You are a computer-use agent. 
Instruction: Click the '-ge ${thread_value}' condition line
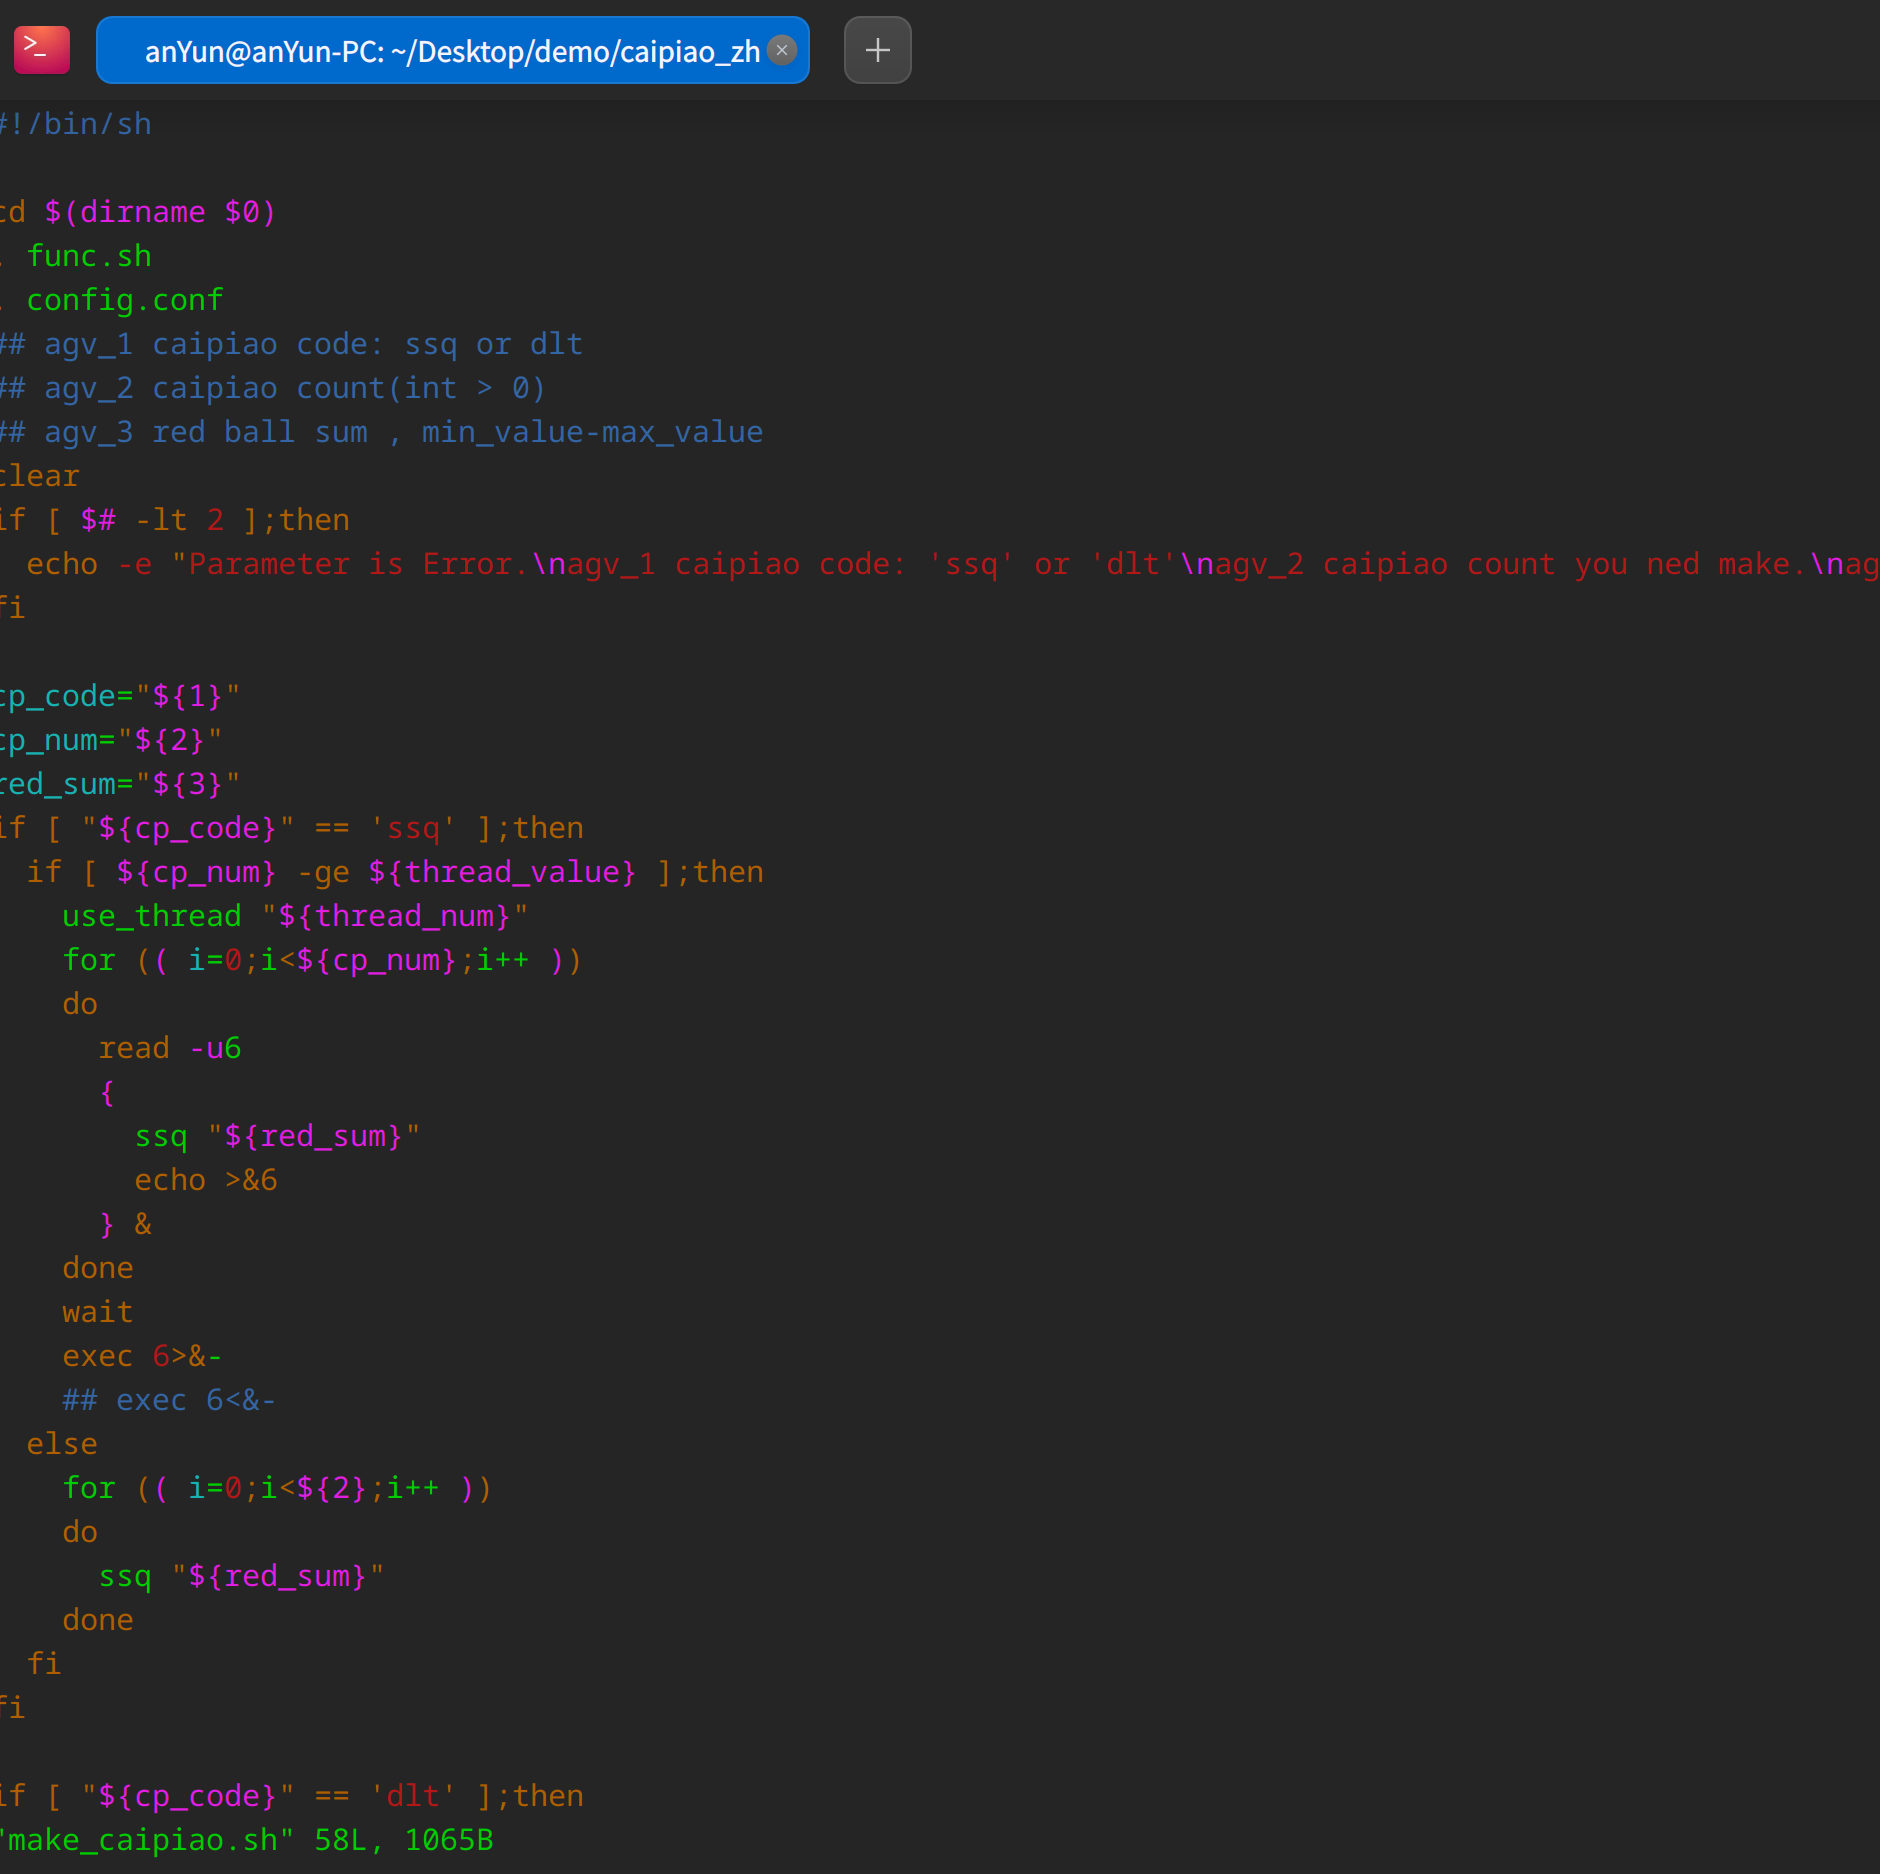[x=395, y=872]
